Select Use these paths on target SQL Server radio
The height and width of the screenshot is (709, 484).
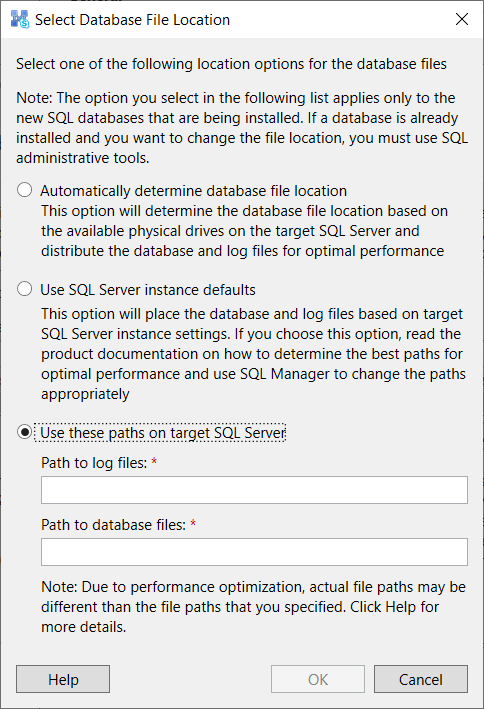[x=24, y=432]
